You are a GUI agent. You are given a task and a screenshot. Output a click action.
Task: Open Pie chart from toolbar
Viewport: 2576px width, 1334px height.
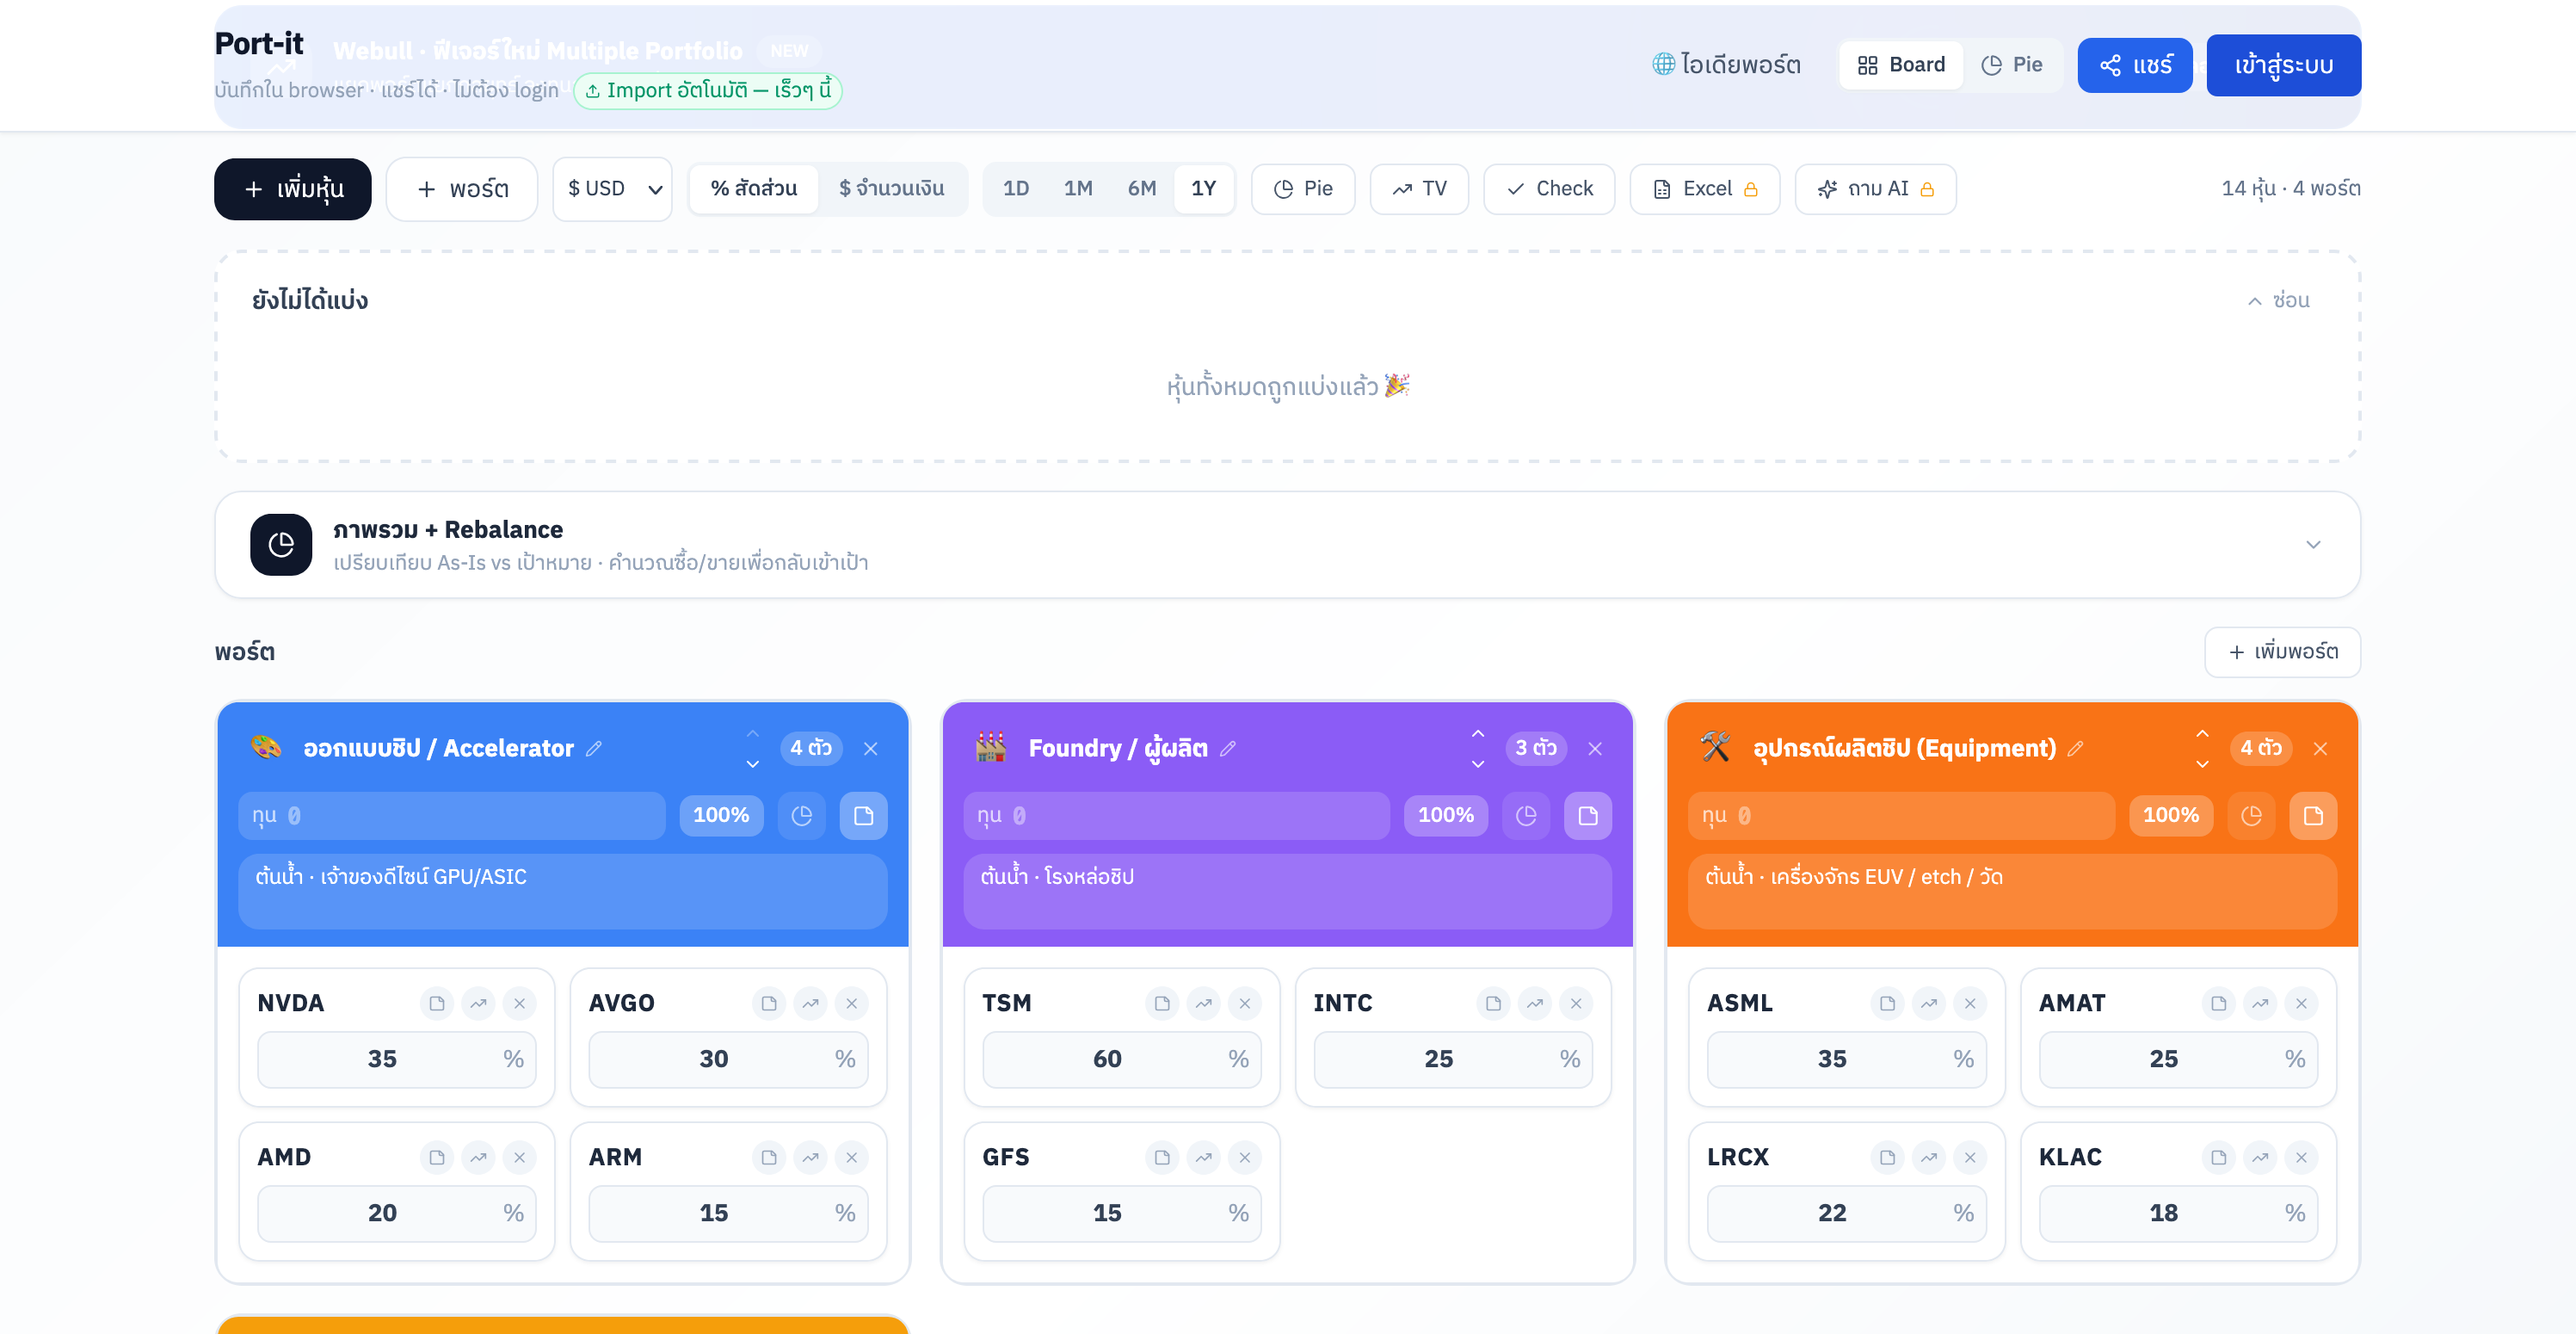coord(1303,188)
